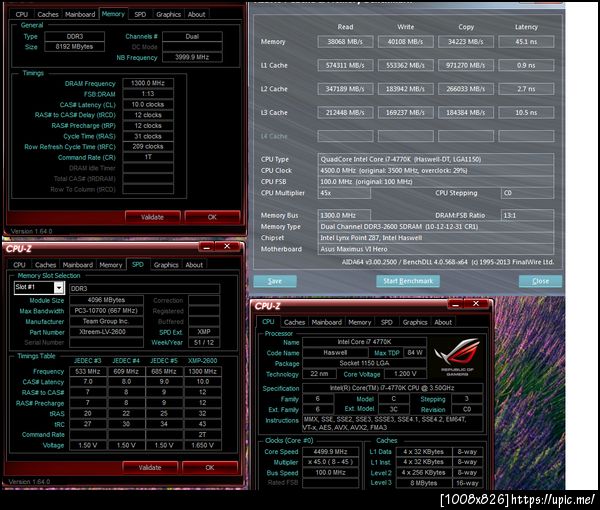Open Memory tab in bottom-right CPU-Z window
The height and width of the screenshot is (510, 600).
pos(359,322)
